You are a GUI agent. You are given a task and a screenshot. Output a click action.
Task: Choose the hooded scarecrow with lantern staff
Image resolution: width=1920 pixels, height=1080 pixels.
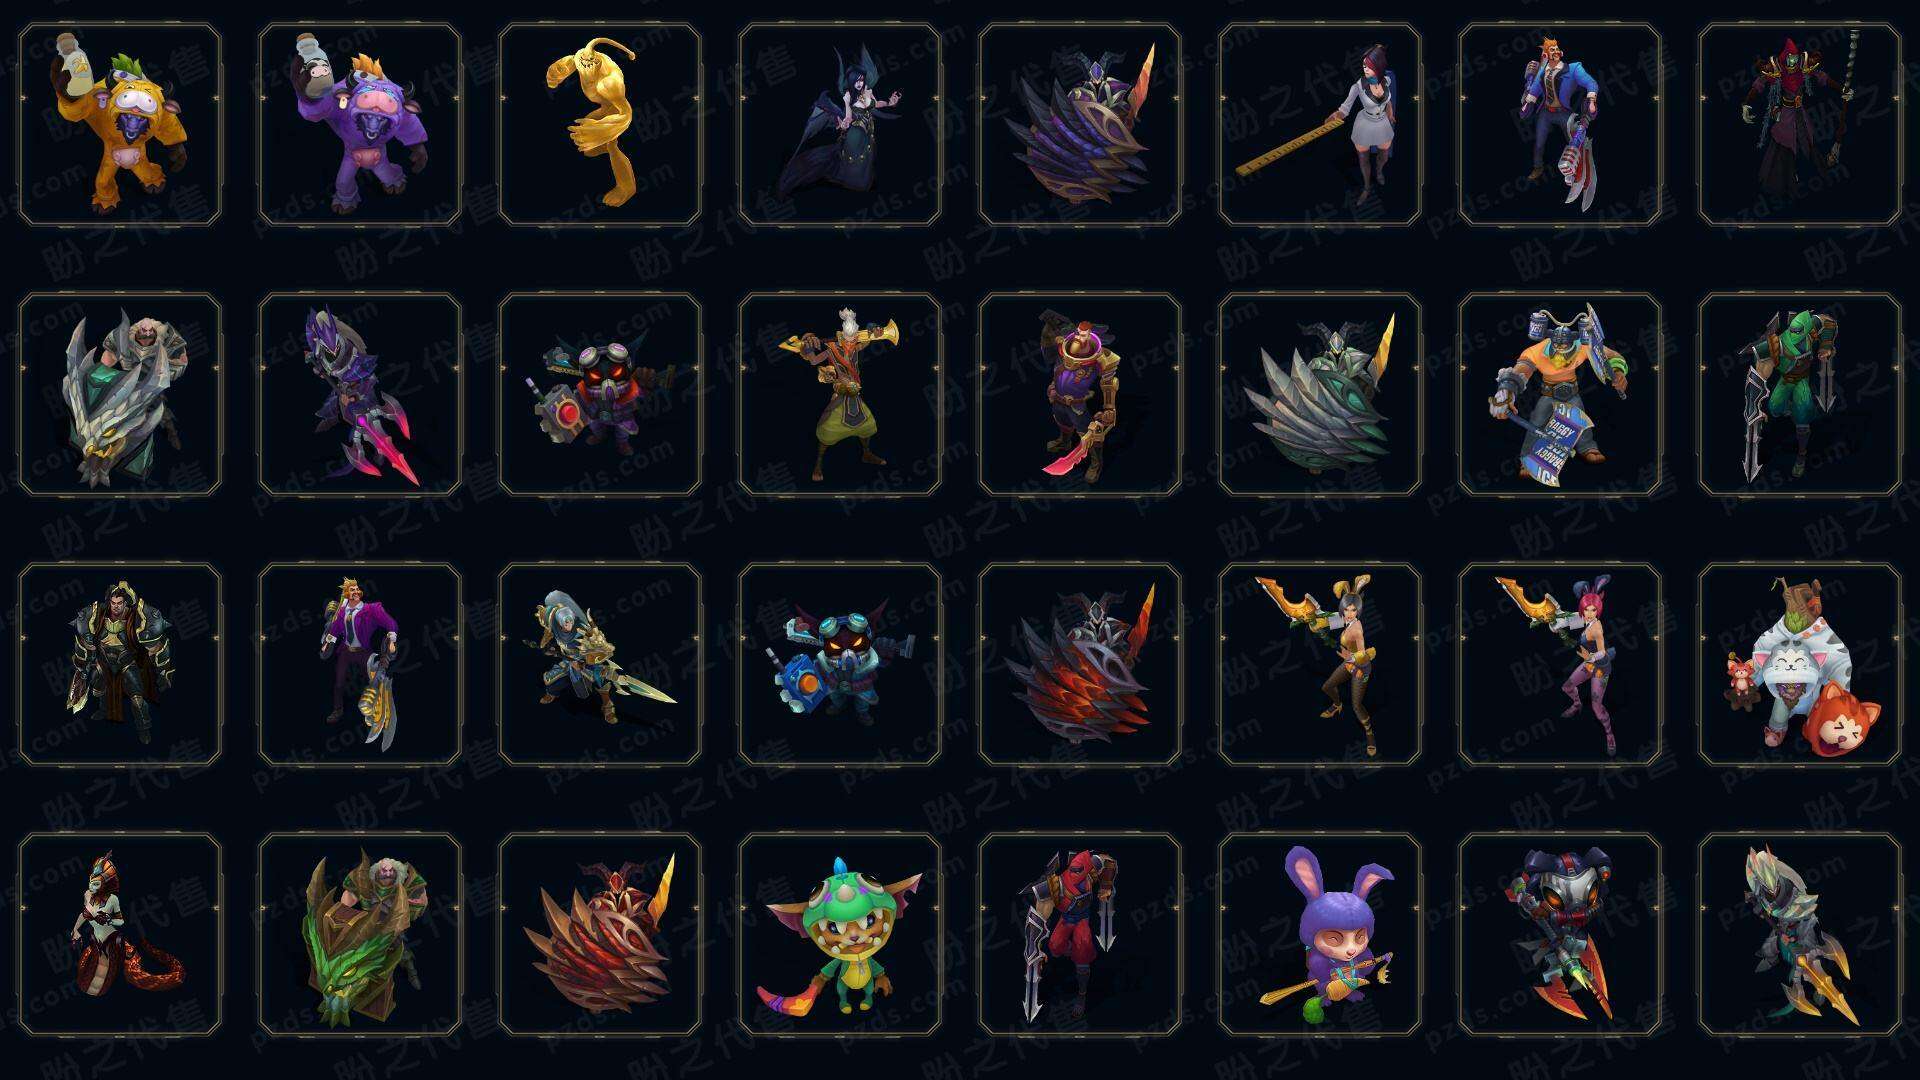tap(1800, 124)
